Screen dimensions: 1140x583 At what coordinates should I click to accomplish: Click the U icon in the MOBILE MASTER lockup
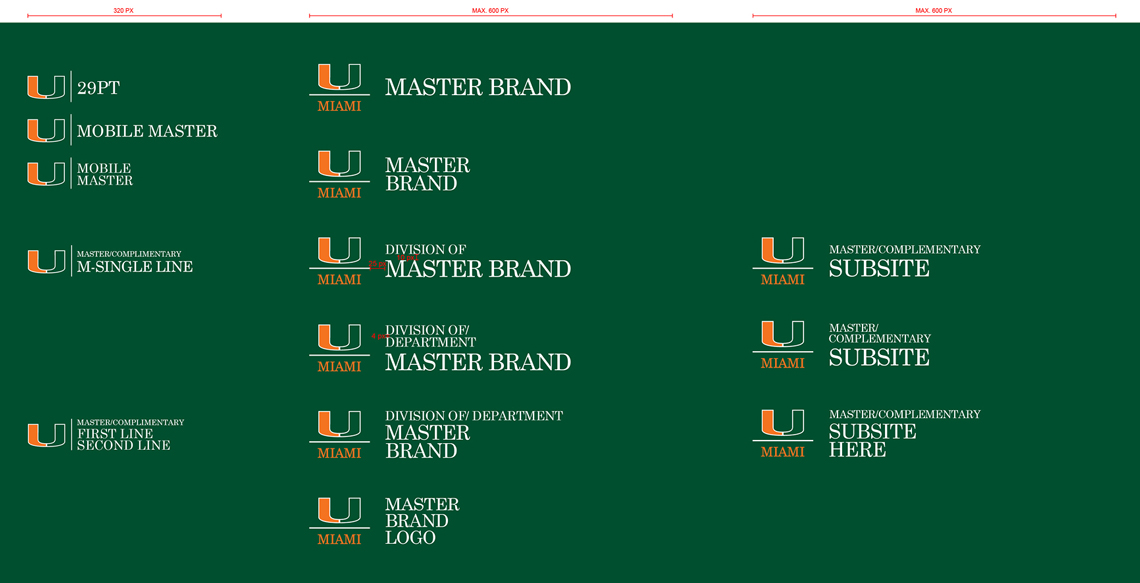click(x=45, y=129)
